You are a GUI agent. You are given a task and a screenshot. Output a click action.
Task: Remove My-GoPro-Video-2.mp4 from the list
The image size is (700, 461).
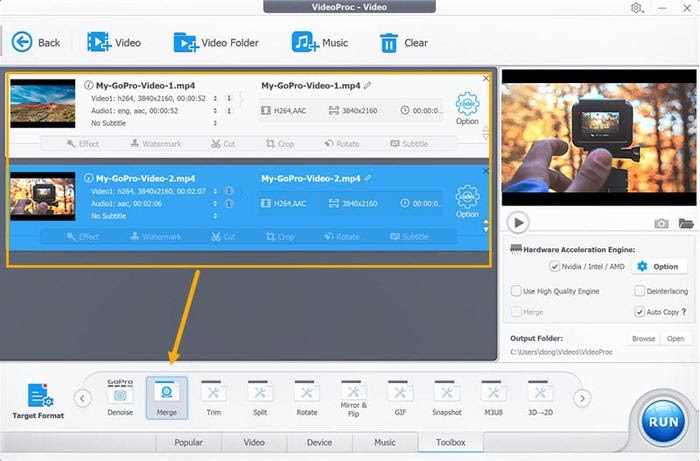click(486, 171)
